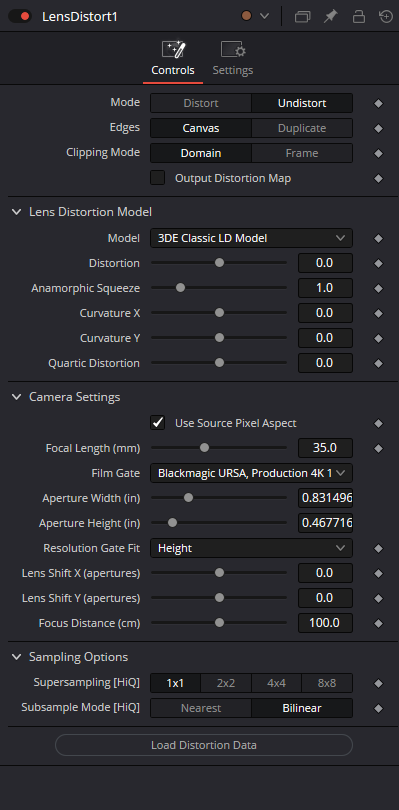Open the Film Gate dropdown
Viewport: 399px width, 810px height.
pyautogui.click(x=251, y=473)
